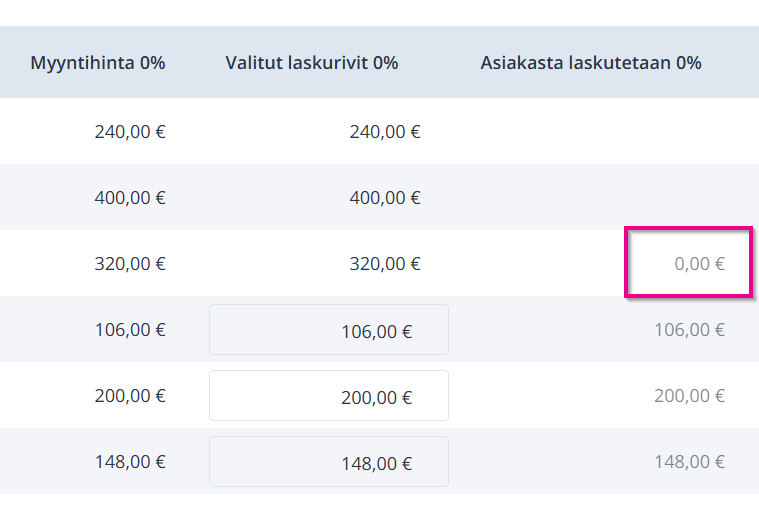Image resolution: width=759 pixels, height=521 pixels.
Task: Click the Asiakasta laskutetaan 0% column header
Action: pyautogui.click(x=591, y=63)
